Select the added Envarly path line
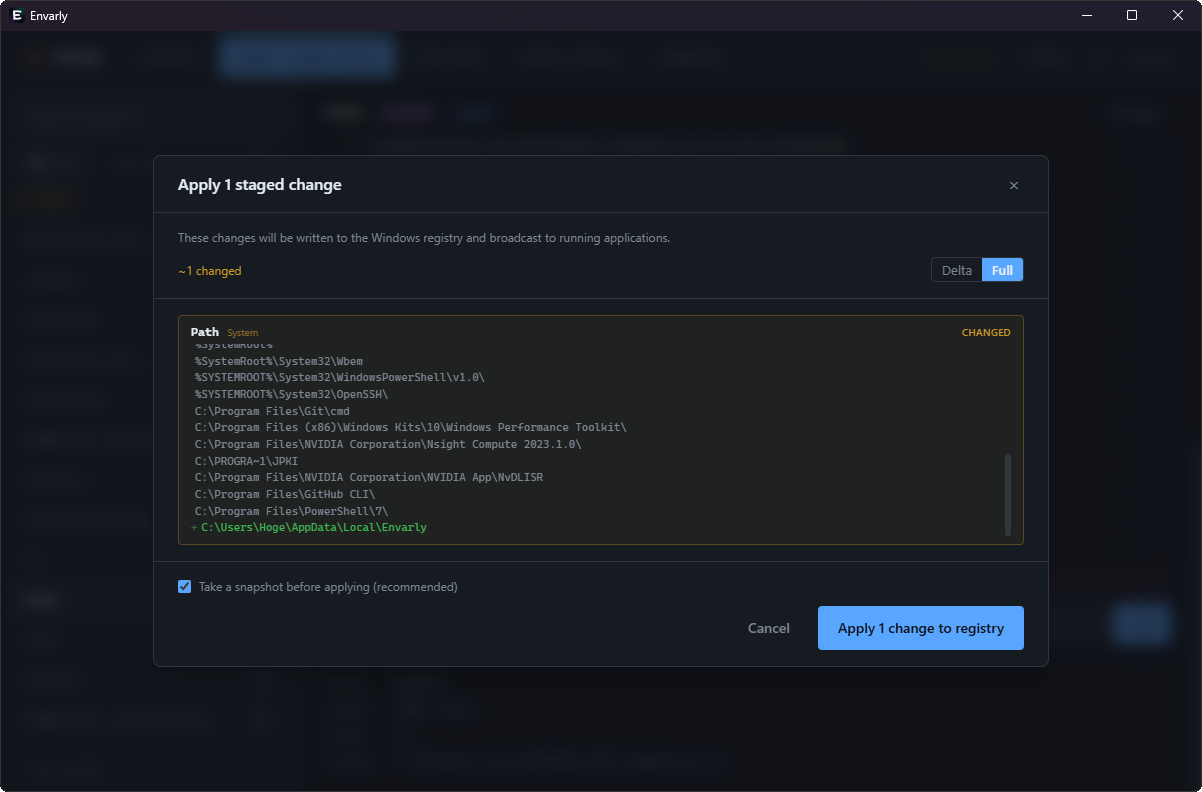The height and width of the screenshot is (792, 1202). pyautogui.click(x=313, y=527)
